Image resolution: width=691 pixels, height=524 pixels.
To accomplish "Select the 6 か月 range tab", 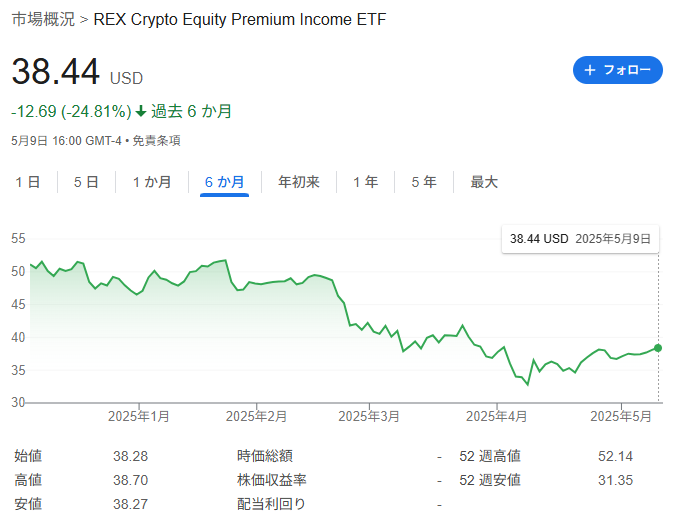I will pyautogui.click(x=224, y=182).
